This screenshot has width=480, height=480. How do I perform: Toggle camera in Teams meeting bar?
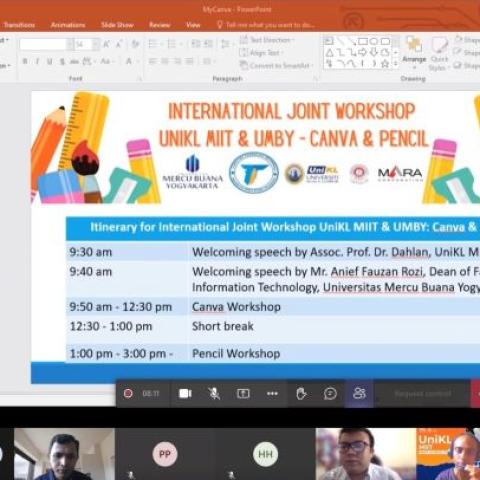tap(185, 394)
